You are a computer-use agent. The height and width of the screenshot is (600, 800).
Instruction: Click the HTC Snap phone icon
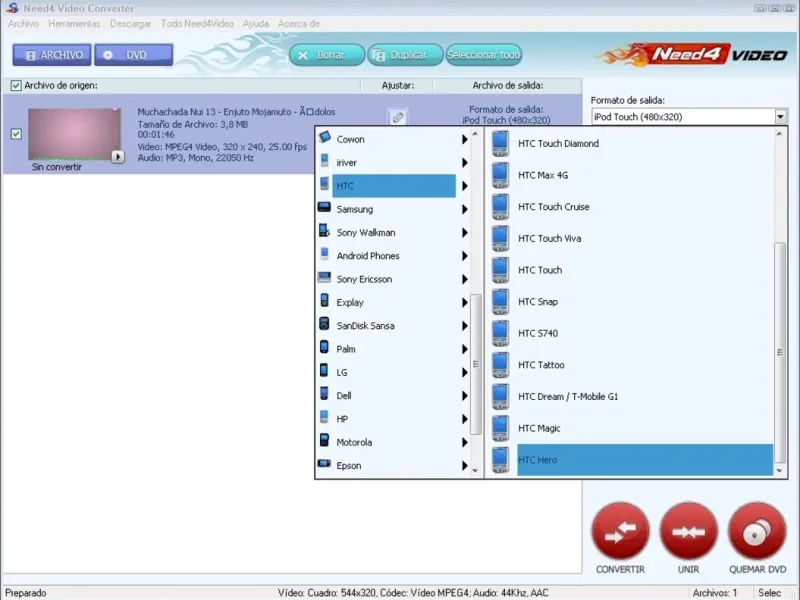click(501, 302)
